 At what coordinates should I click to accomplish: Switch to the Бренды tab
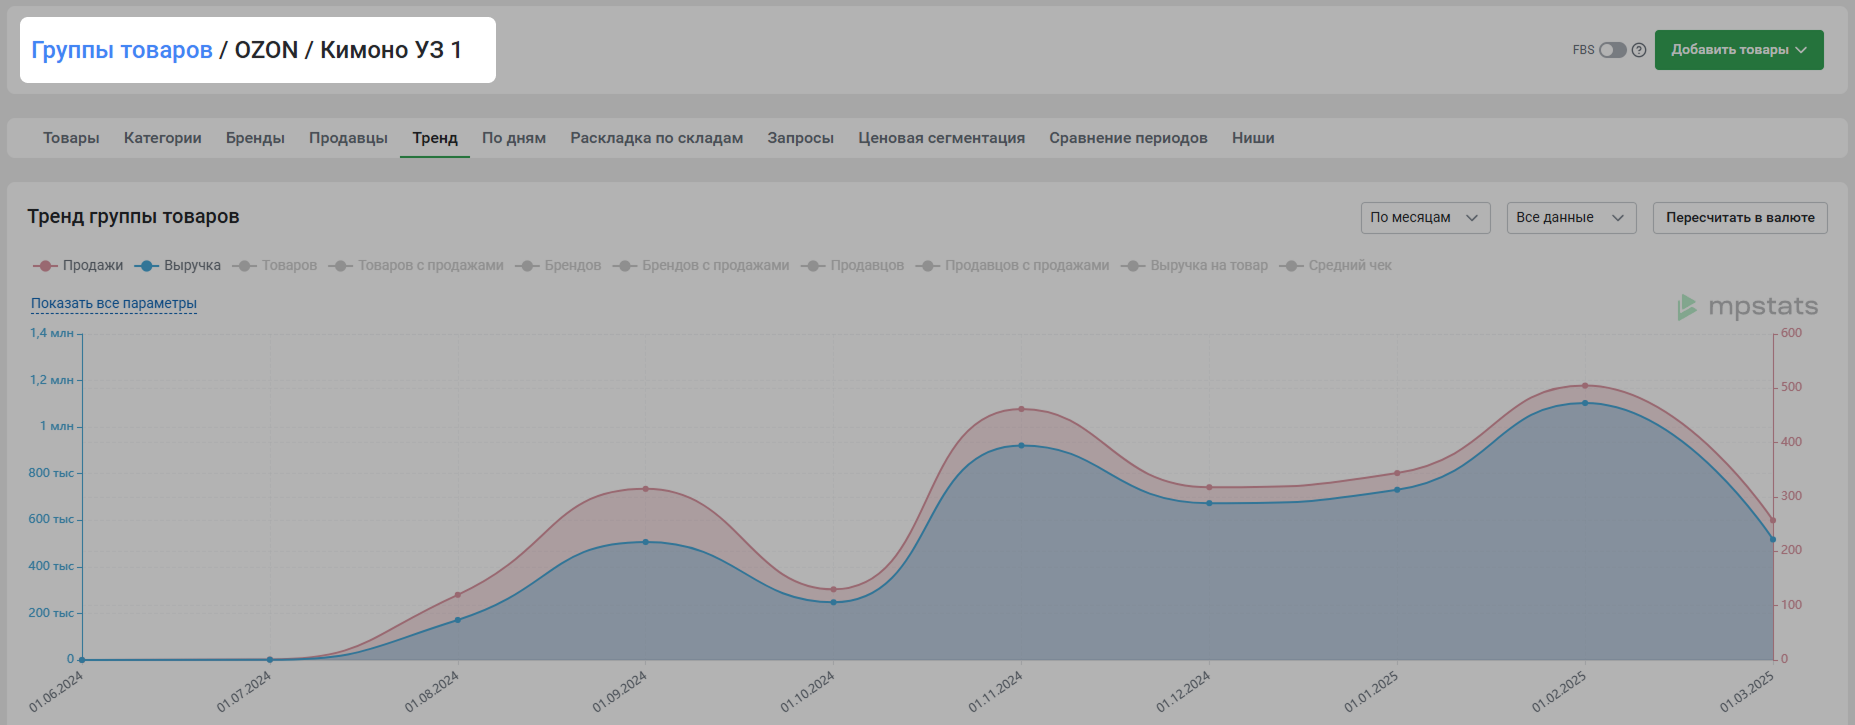tap(255, 138)
